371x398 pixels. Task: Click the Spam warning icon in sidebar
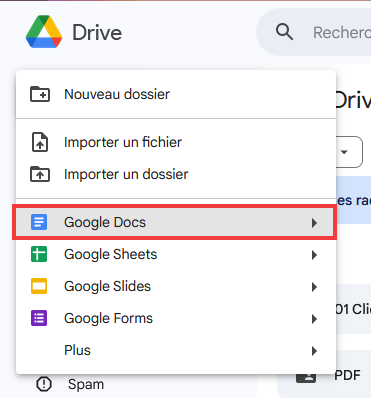[44, 384]
